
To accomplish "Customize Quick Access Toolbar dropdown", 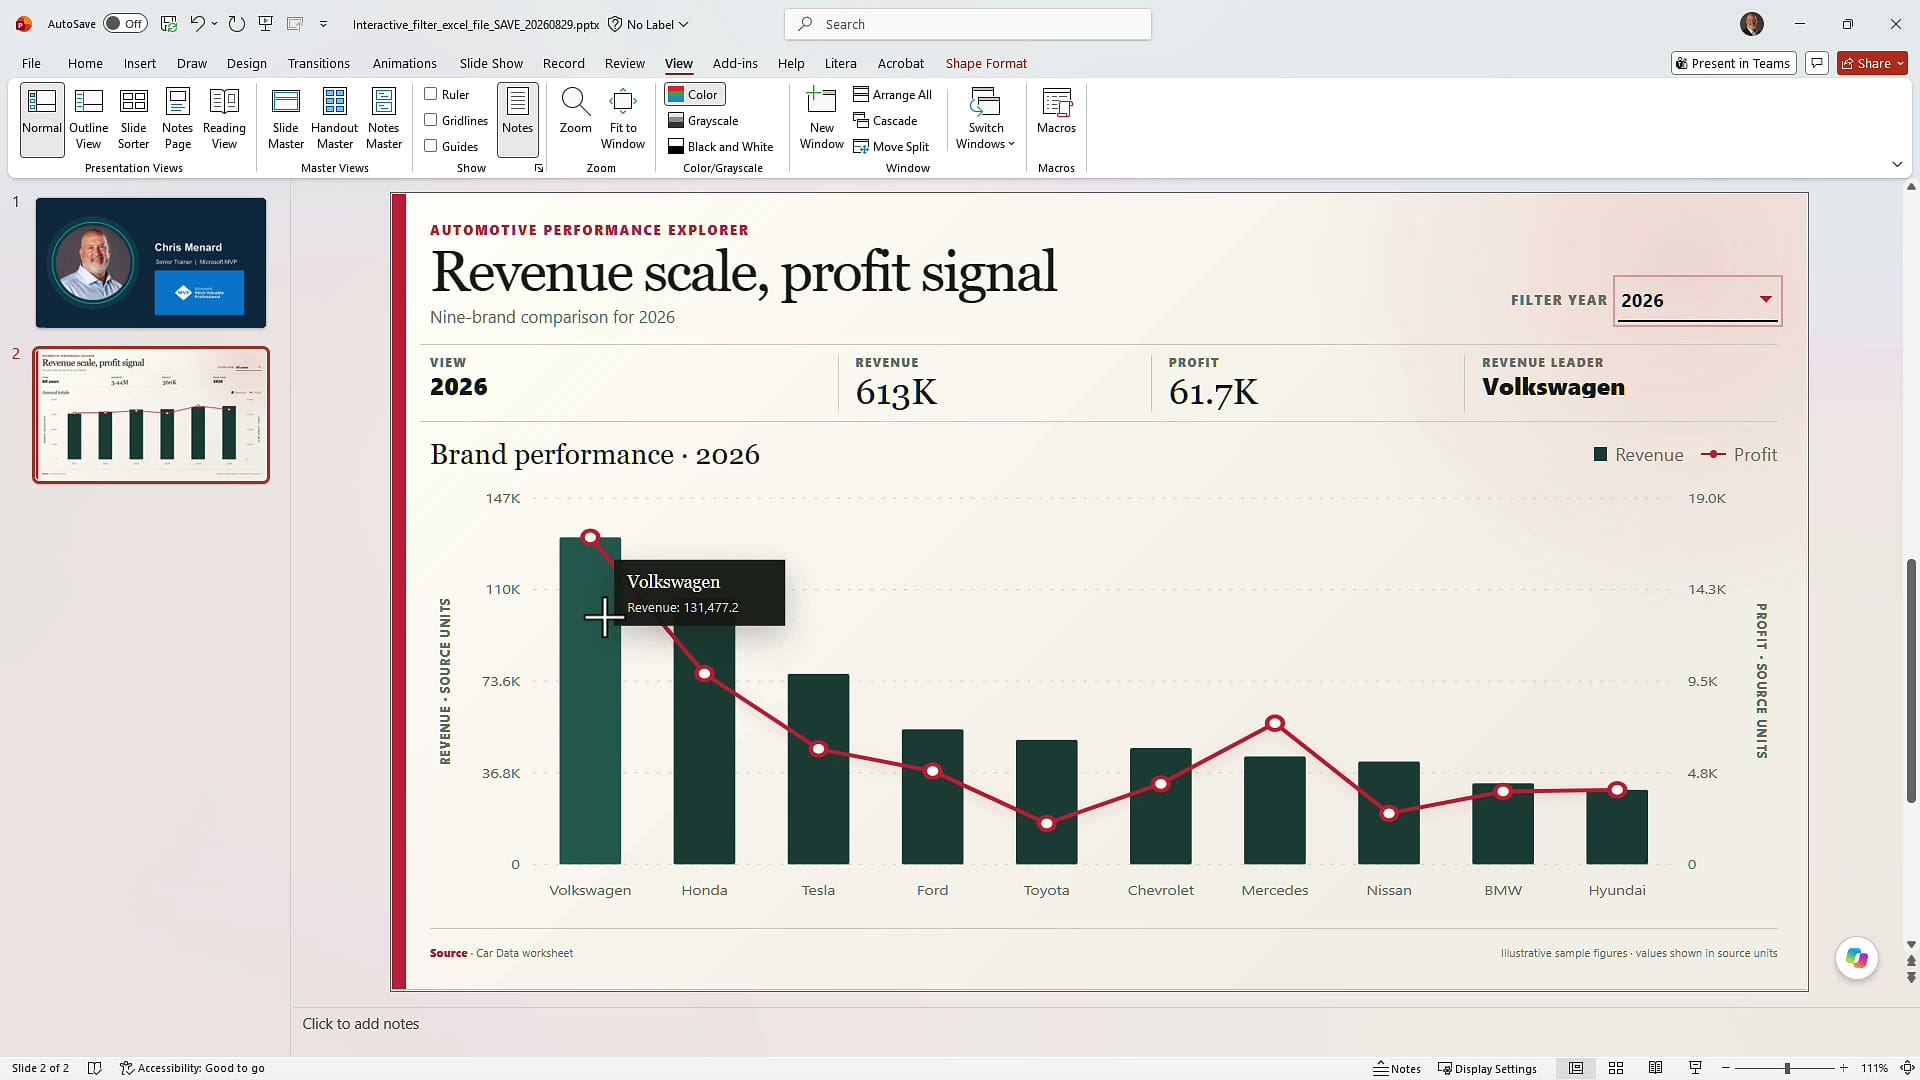I will 323,23.
